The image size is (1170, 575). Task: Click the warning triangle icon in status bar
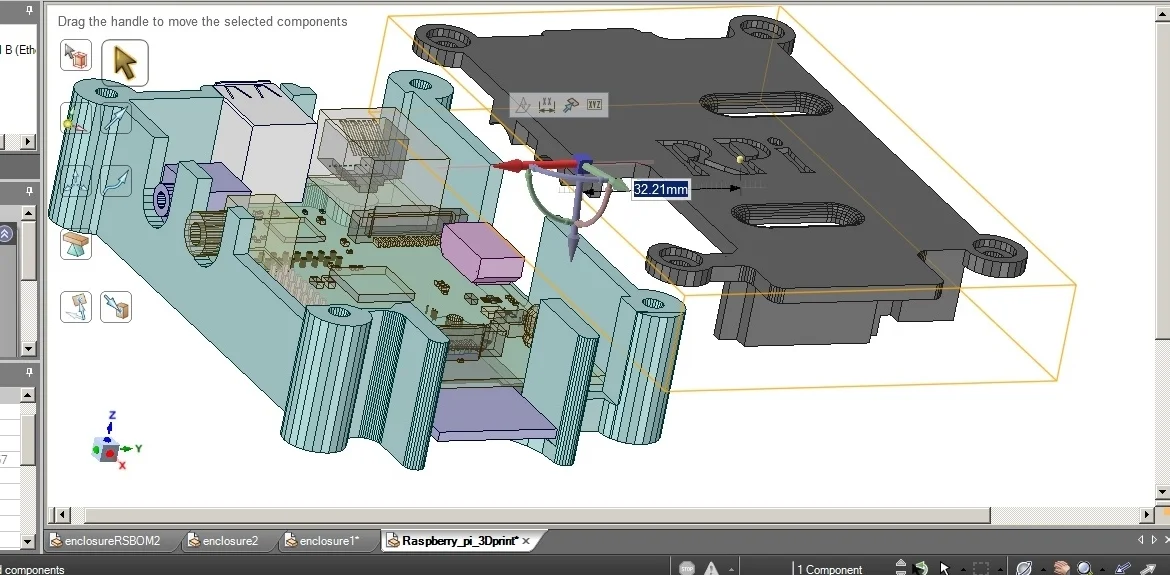click(711, 569)
